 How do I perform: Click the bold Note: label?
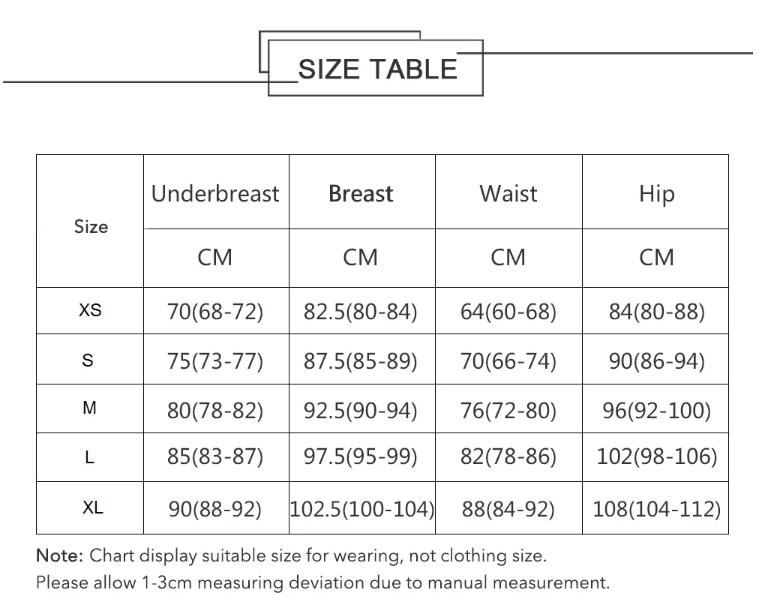(60, 556)
